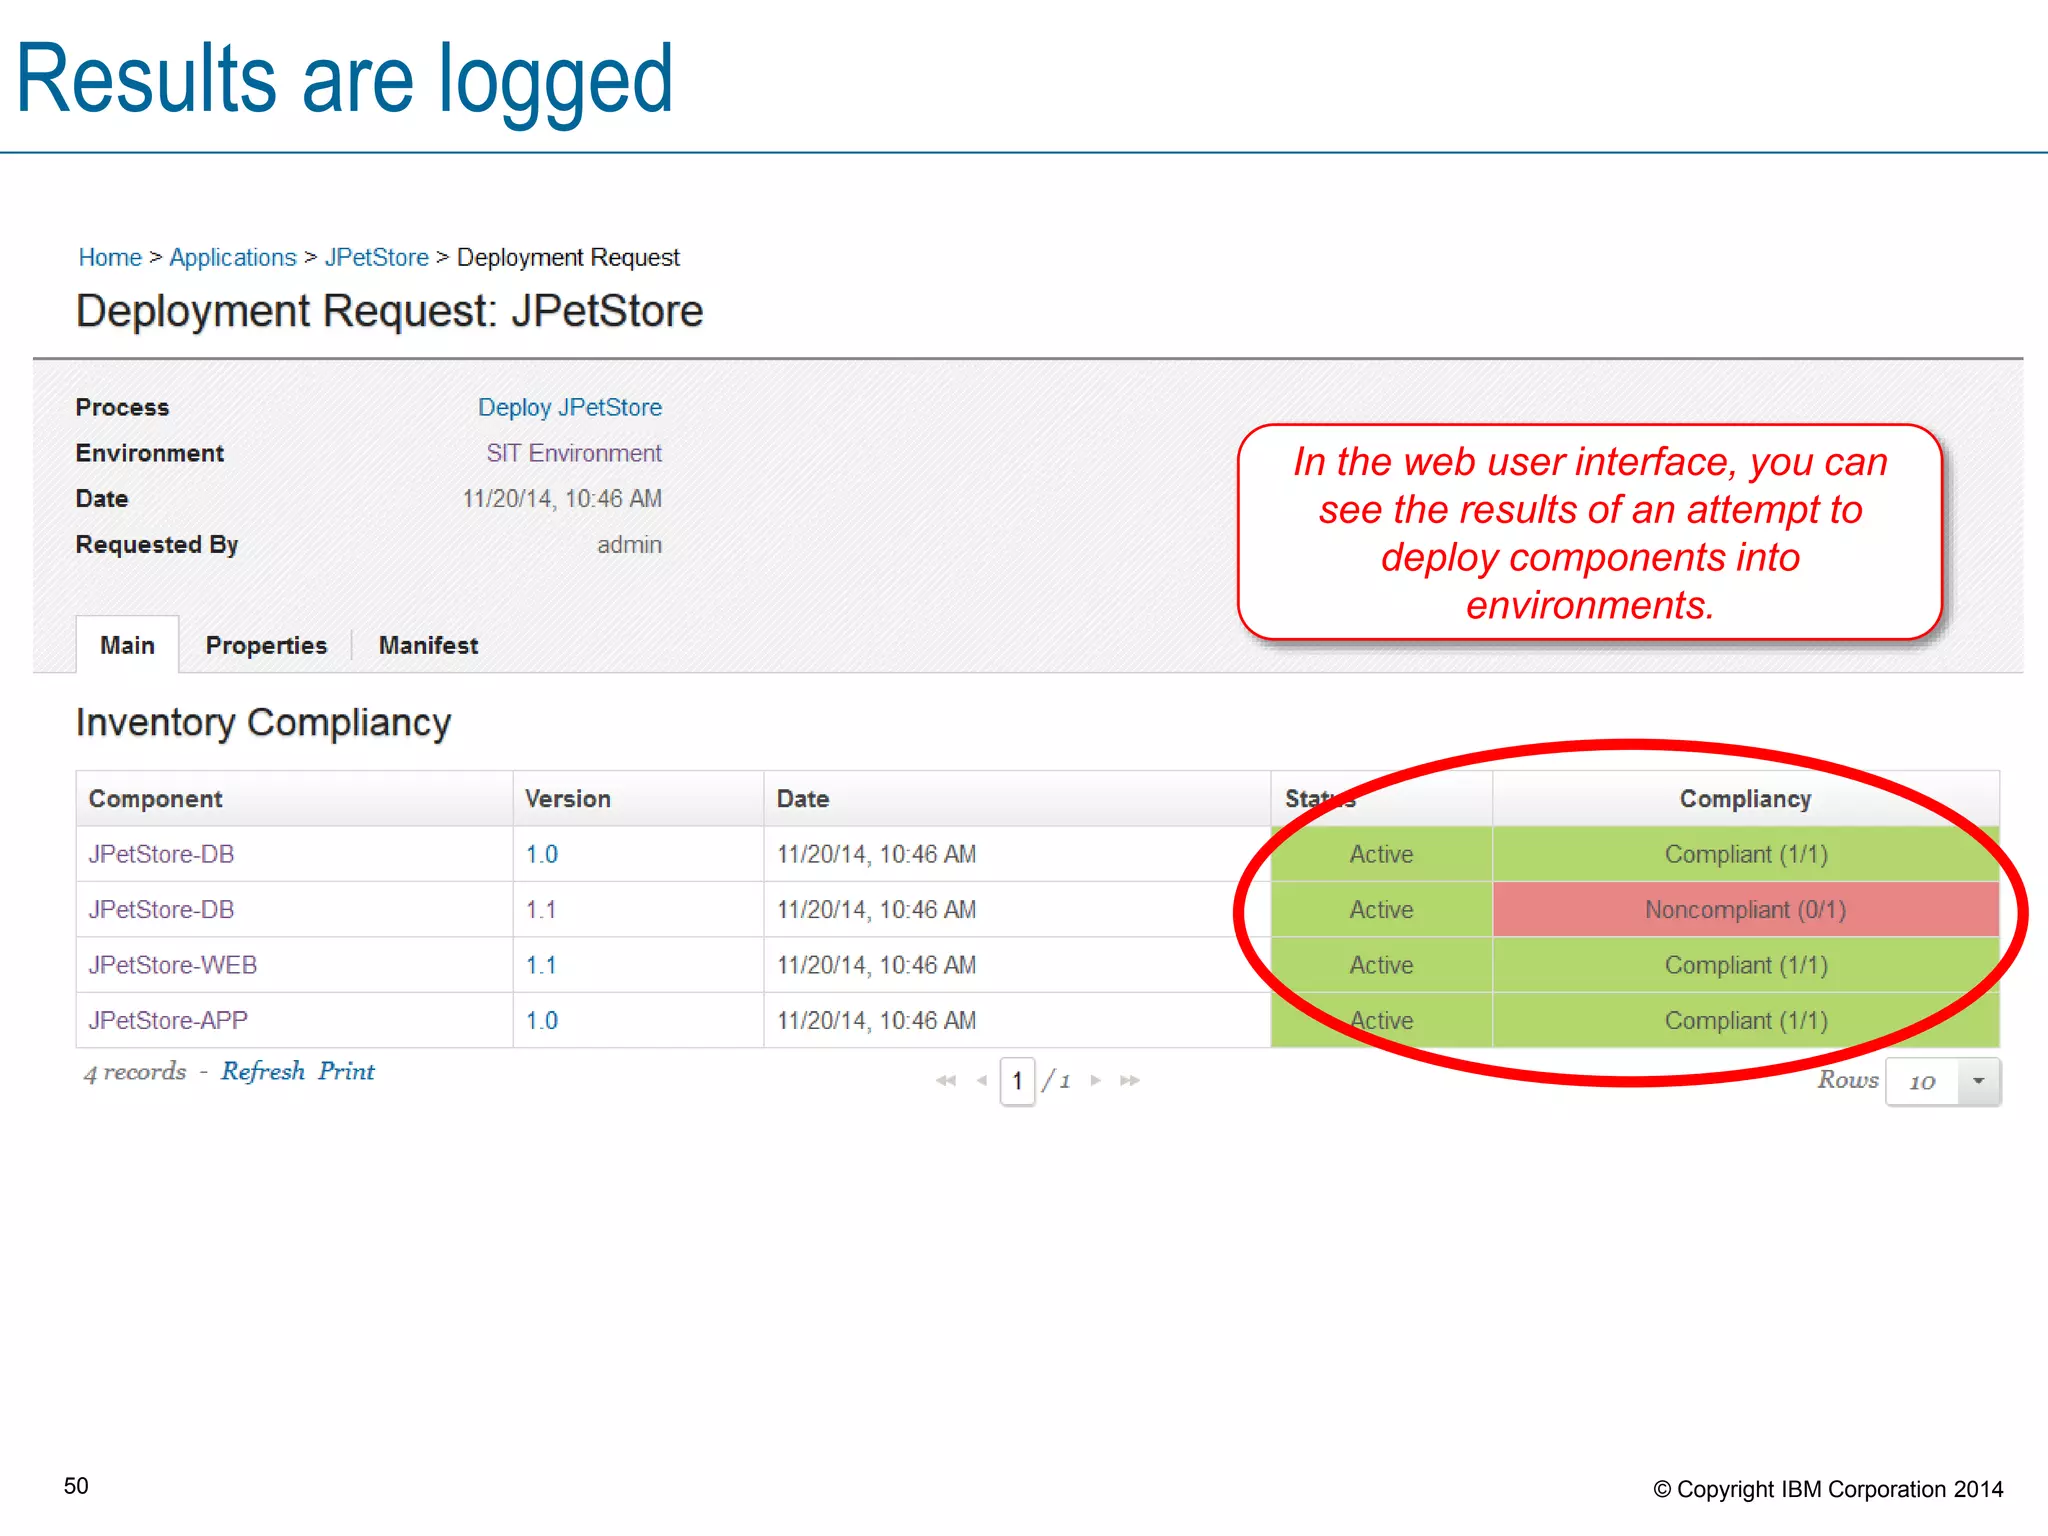Go to first page arrow icon

pos(945,1080)
